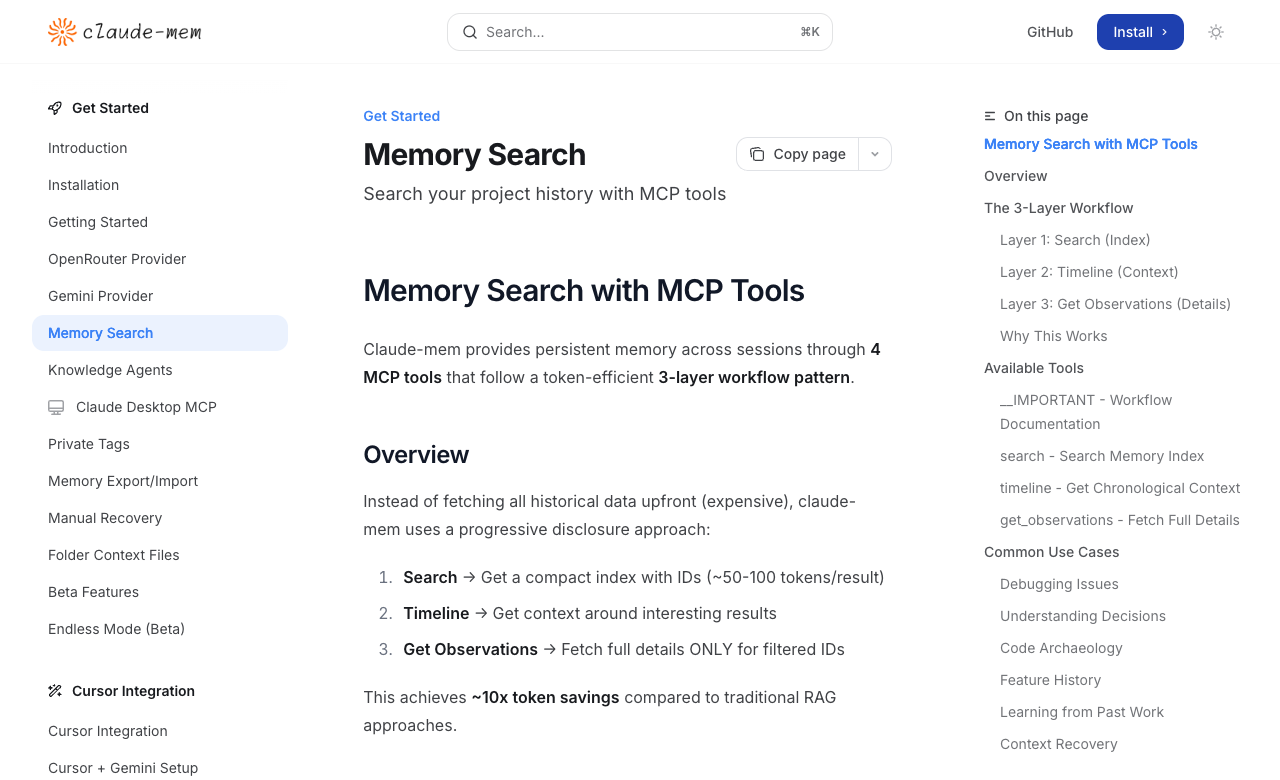Open the GitHub link in header
The height and width of the screenshot is (780, 1280).
[1050, 32]
